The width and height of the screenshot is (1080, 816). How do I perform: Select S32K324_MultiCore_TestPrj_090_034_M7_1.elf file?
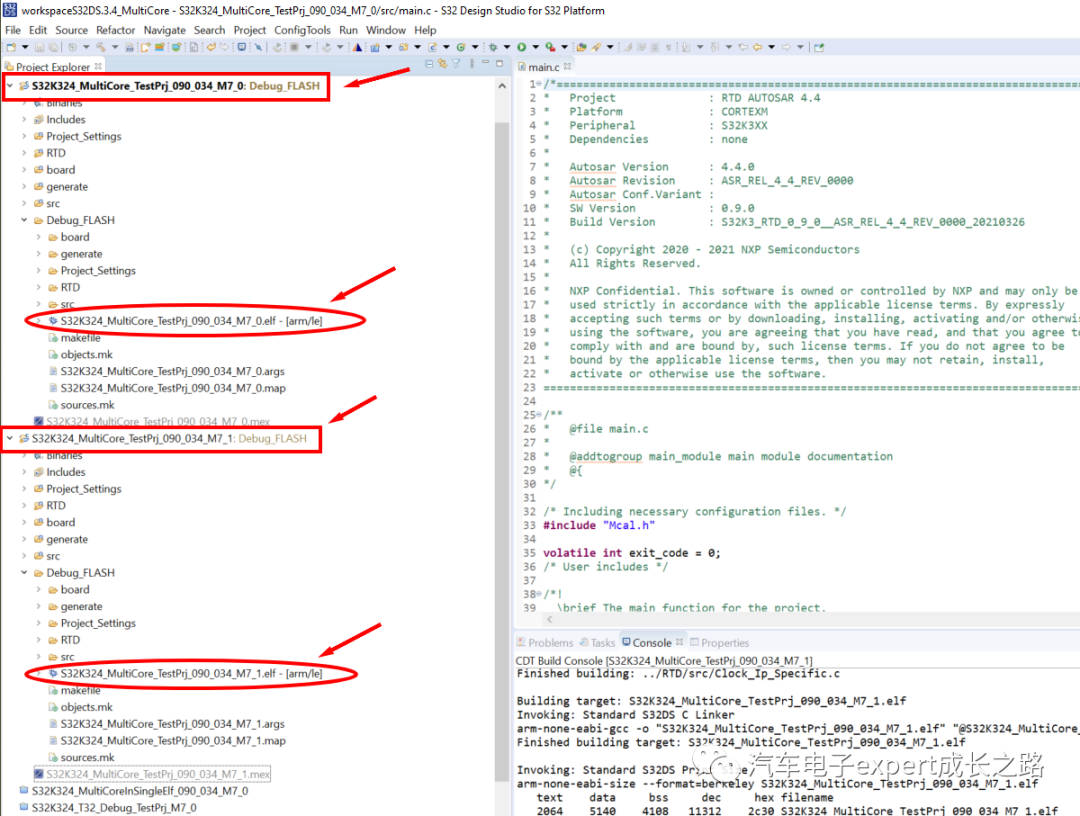click(191, 673)
